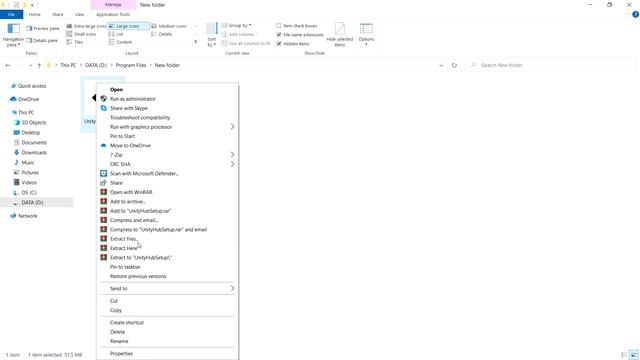The image size is (640, 360).
Task: Click the Navigation pane icon
Action: 13,34
